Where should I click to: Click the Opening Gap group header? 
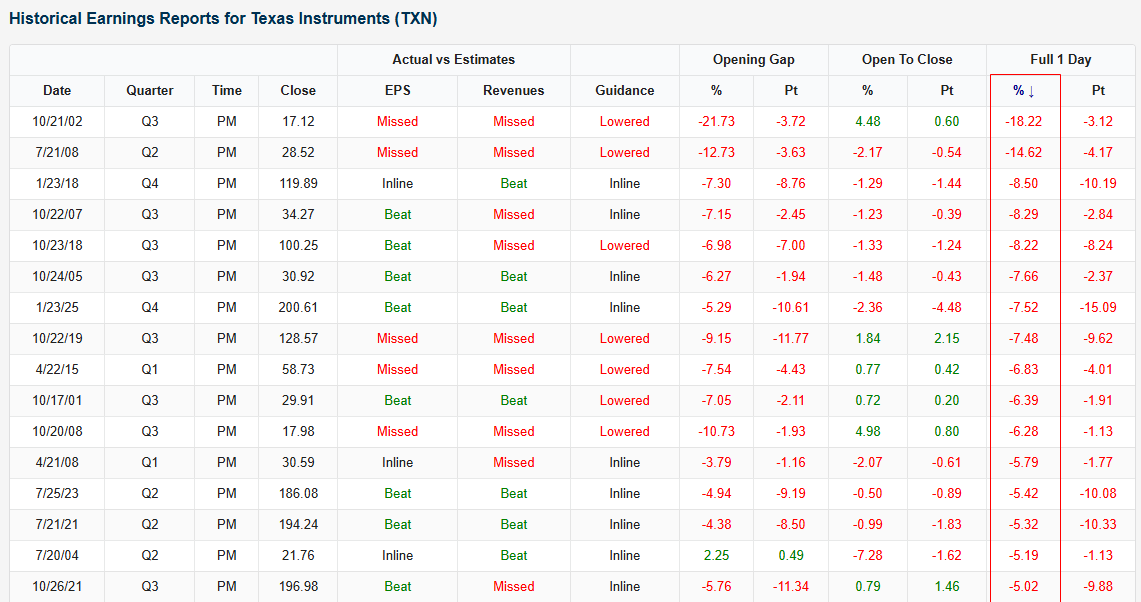[x=753, y=60]
